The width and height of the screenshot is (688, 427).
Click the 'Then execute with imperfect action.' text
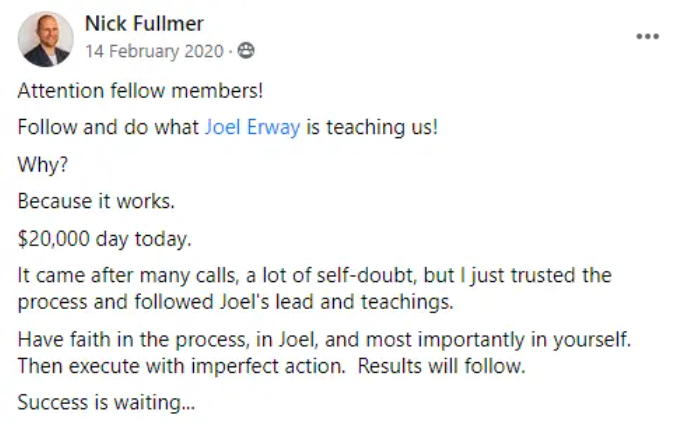pos(182,366)
